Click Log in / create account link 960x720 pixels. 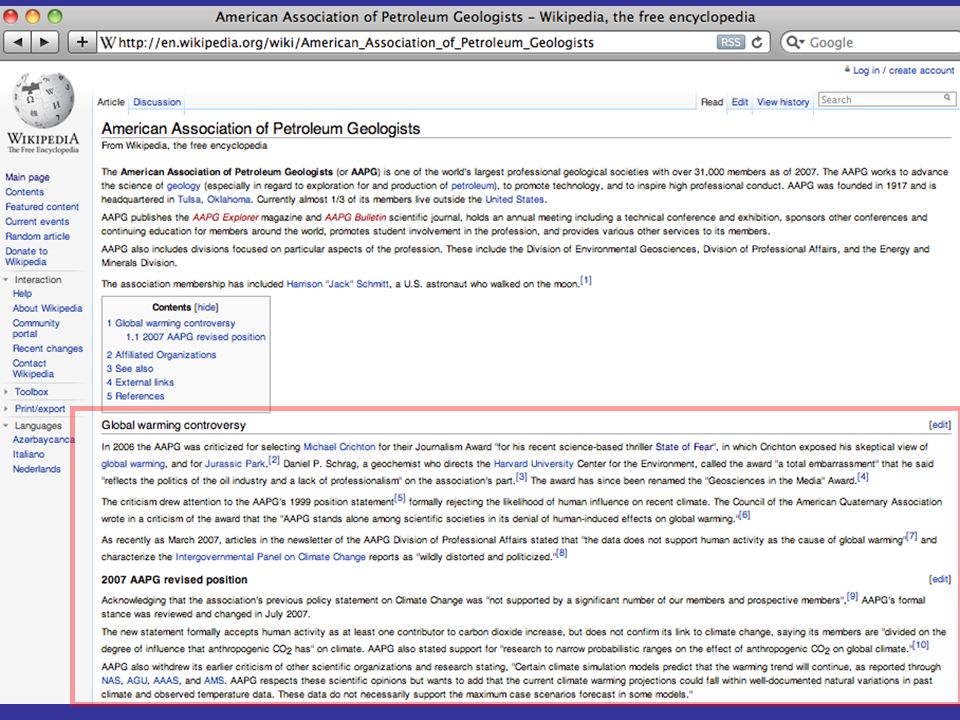(904, 70)
